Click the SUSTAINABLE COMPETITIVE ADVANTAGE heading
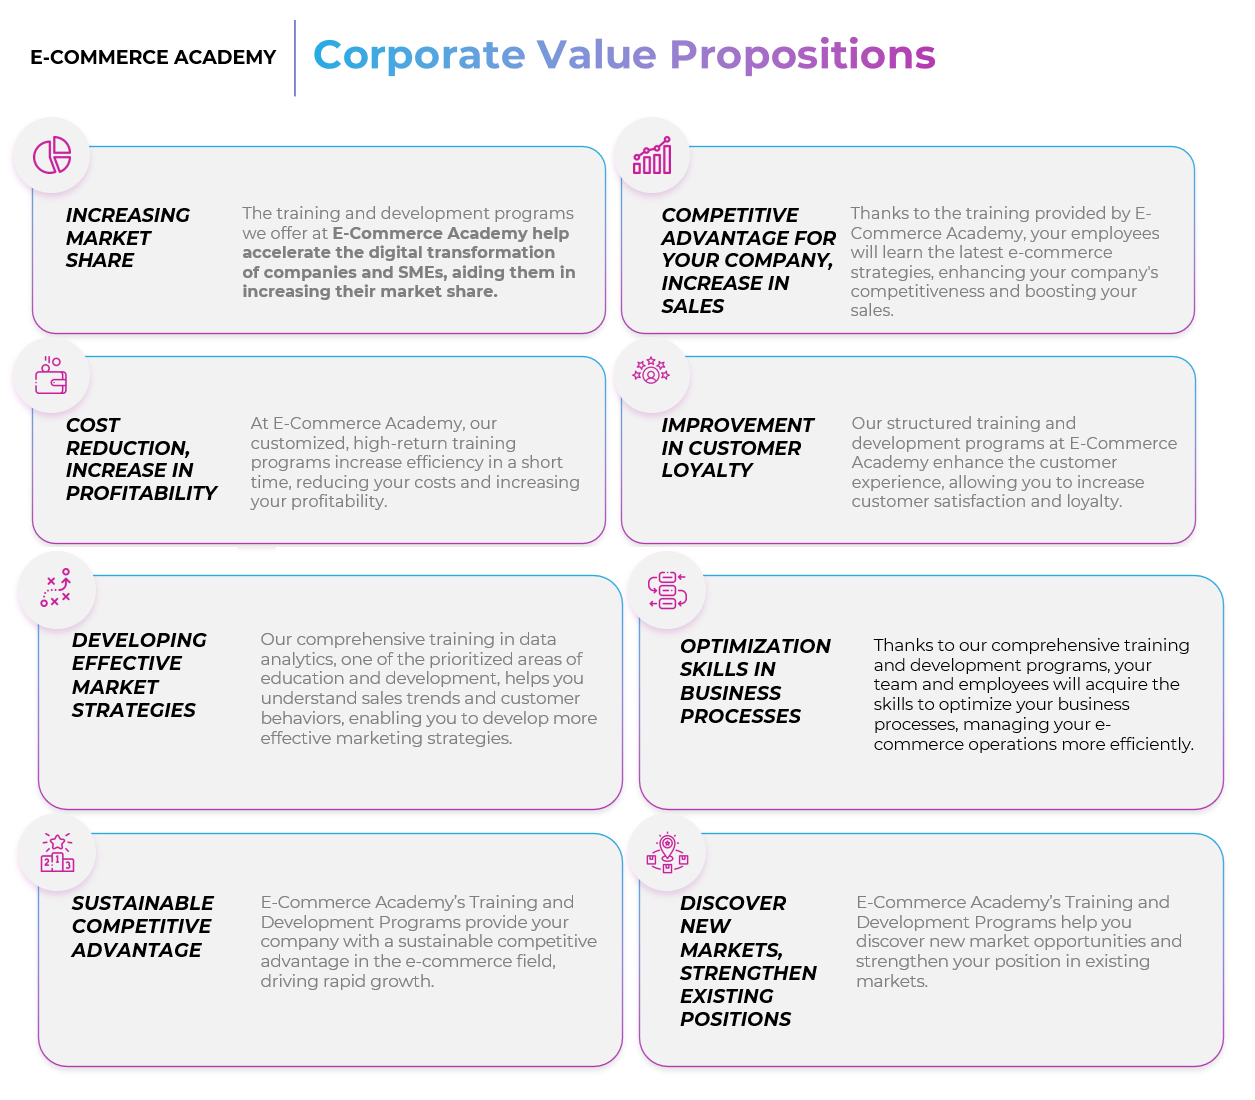 tap(142, 926)
